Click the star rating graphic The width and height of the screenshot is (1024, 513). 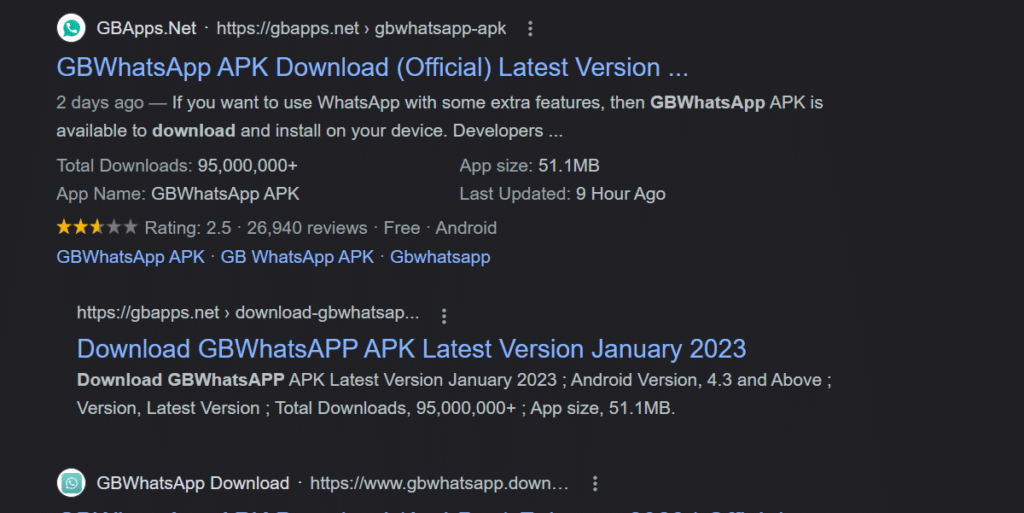tap(97, 227)
